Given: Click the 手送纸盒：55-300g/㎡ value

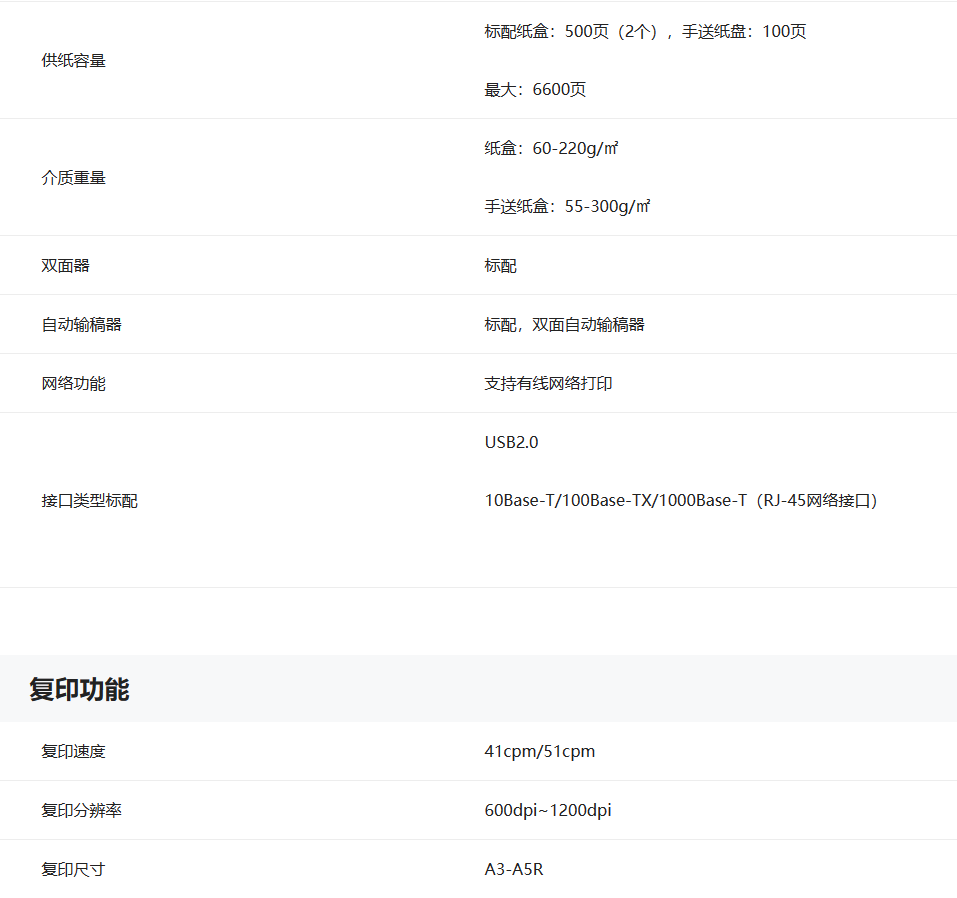Looking at the screenshot, I should pyautogui.click(x=567, y=207).
